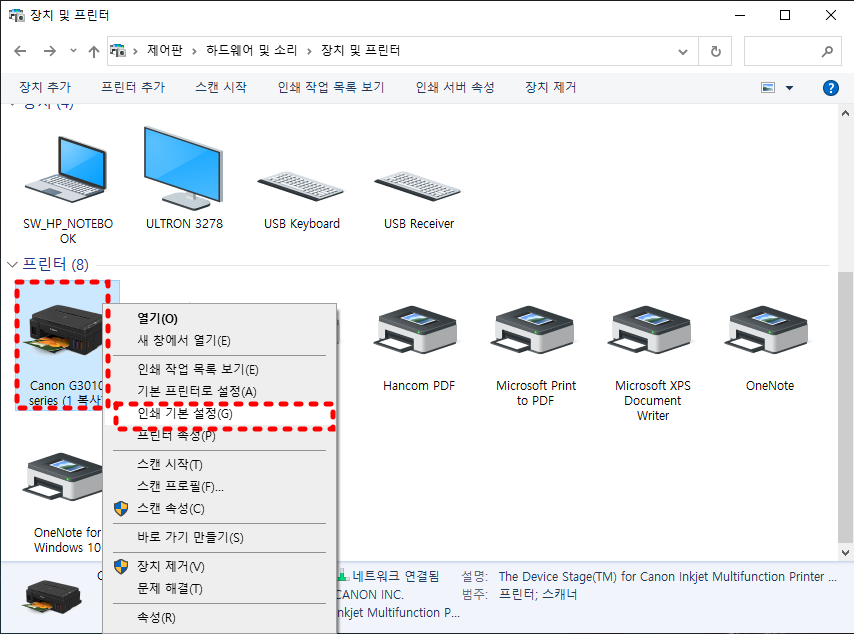Select the Canon G3010 series printer icon
Screen dimensions: 854x634
[65, 330]
